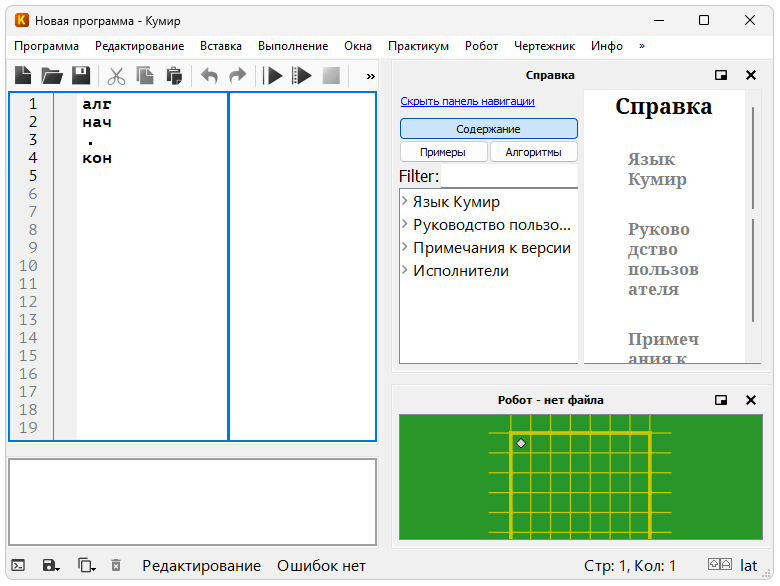Undock the Робот panel

[x=721, y=400]
